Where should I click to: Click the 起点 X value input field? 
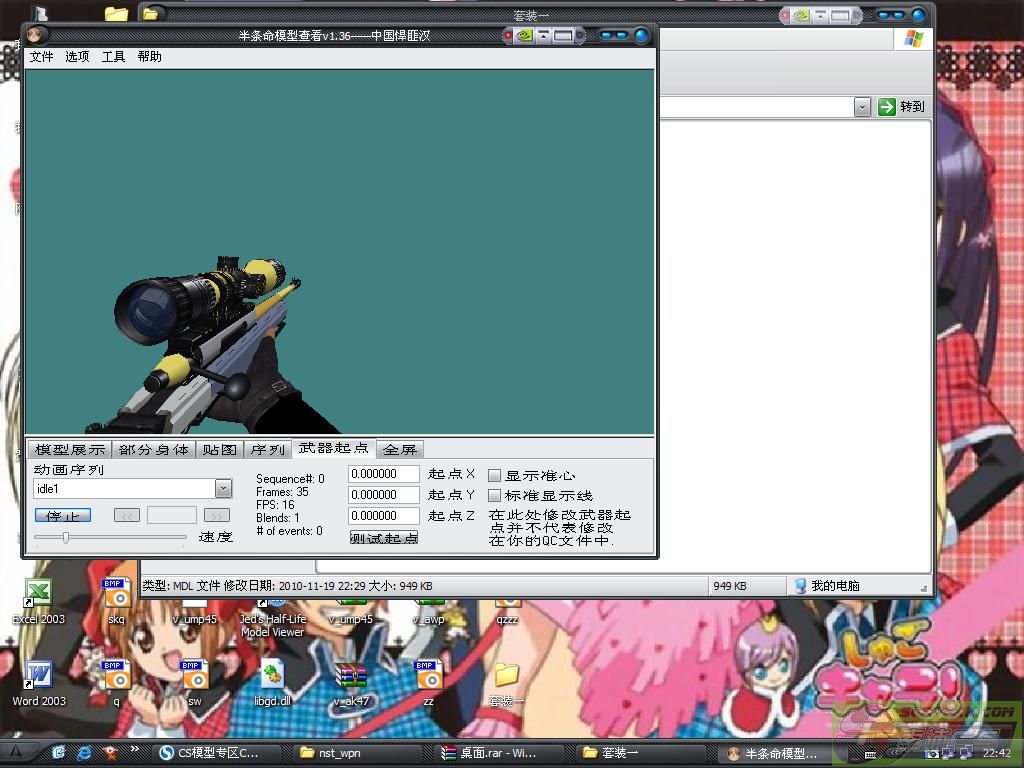383,474
